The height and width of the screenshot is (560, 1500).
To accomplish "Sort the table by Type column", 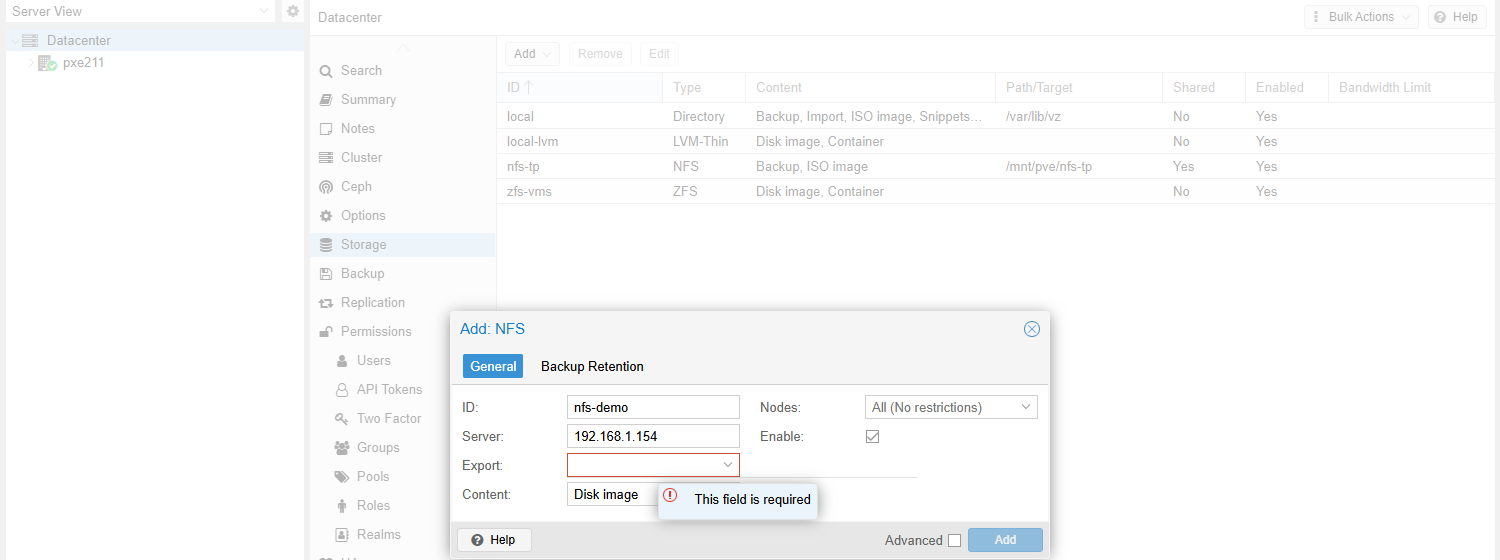I will click(704, 88).
